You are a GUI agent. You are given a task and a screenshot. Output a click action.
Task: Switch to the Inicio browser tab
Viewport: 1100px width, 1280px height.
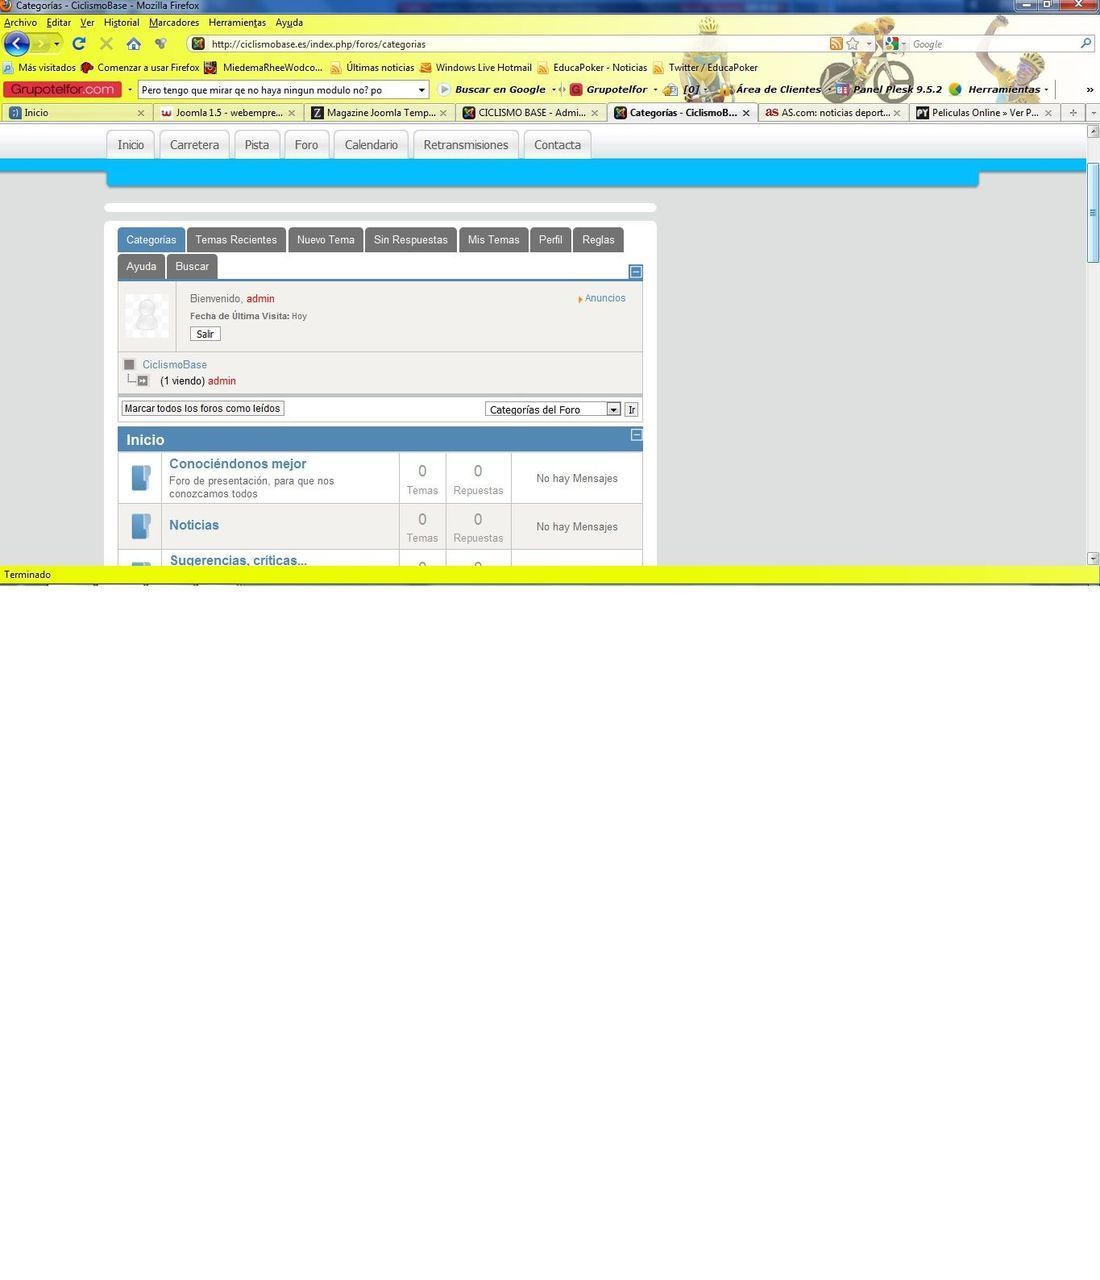click(75, 113)
